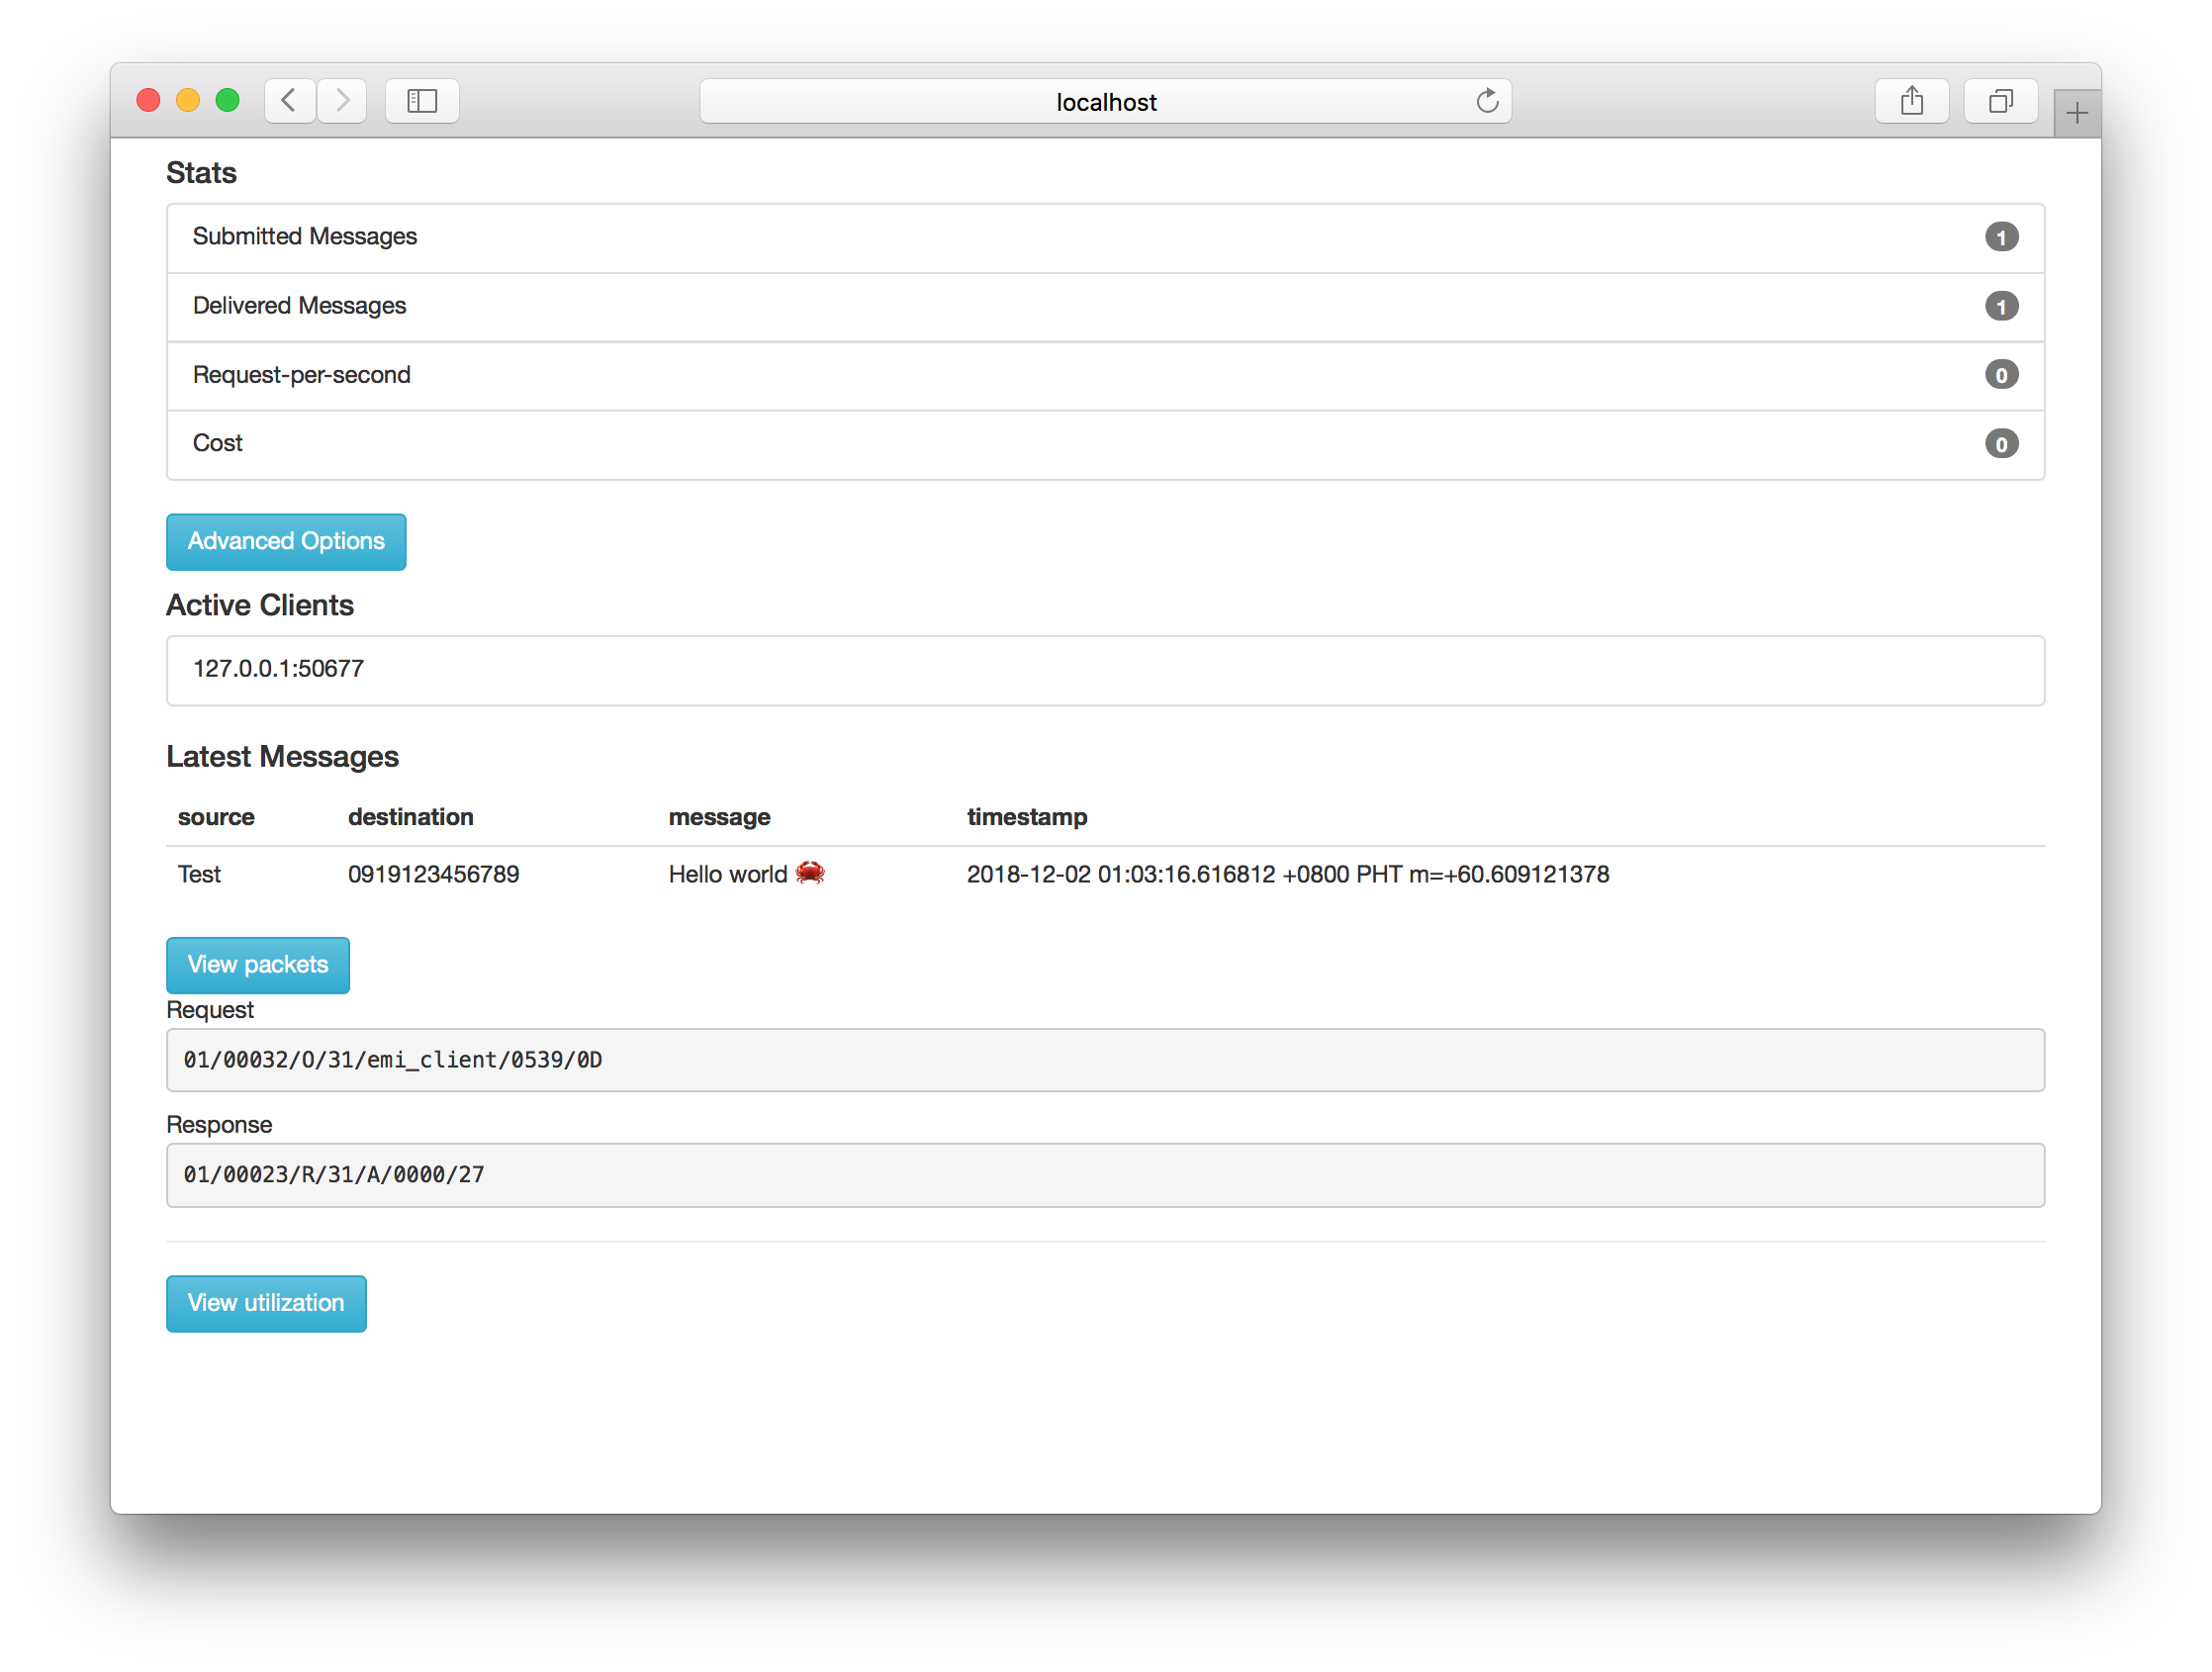This screenshot has width=2212, height=1672.
Task: Click the Request packet code box
Action: (x=1104, y=1060)
